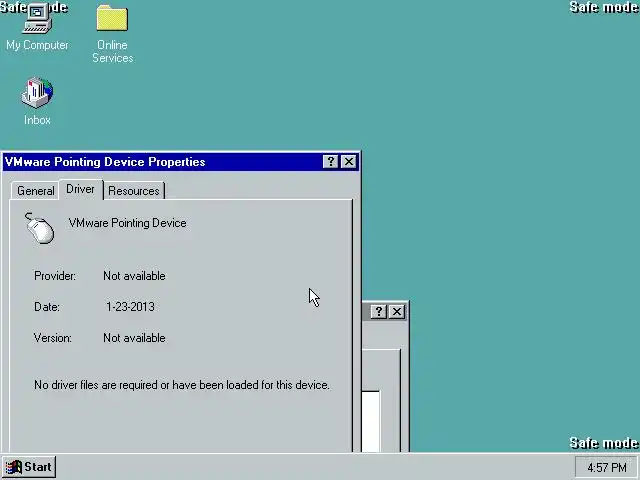Open the Start menu
640x480 pixels.
click(29, 467)
